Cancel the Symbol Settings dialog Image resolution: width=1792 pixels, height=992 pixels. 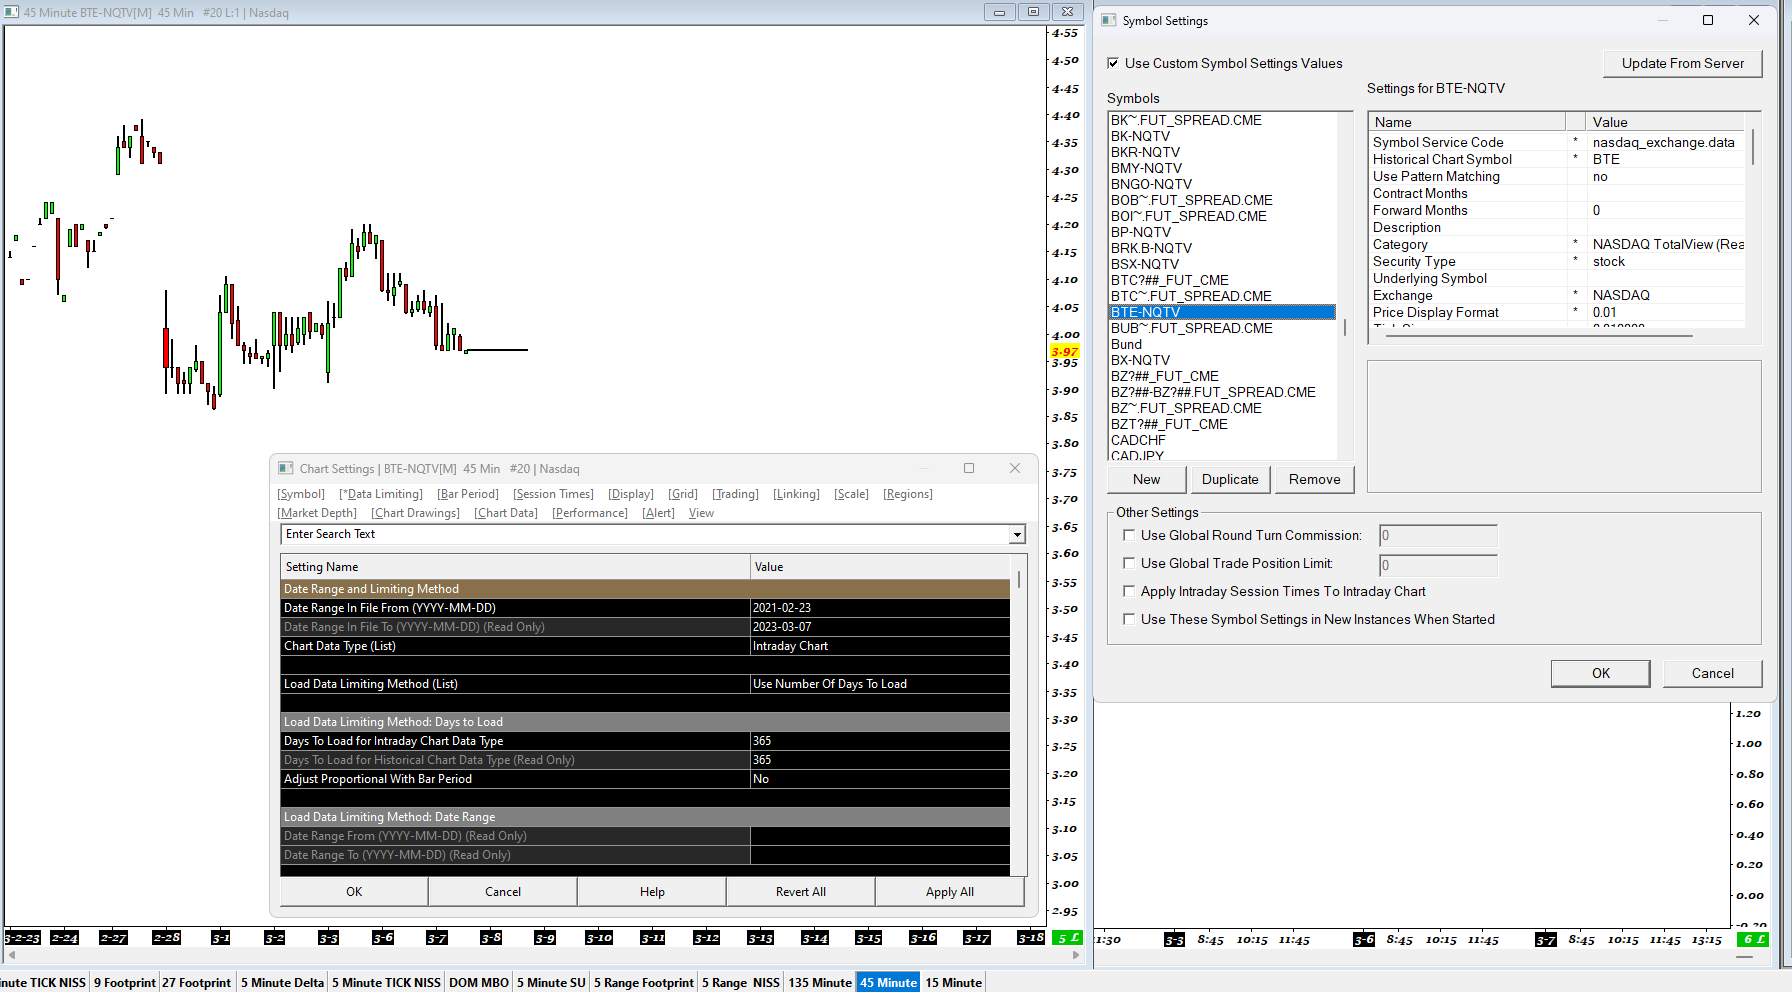(x=1712, y=674)
